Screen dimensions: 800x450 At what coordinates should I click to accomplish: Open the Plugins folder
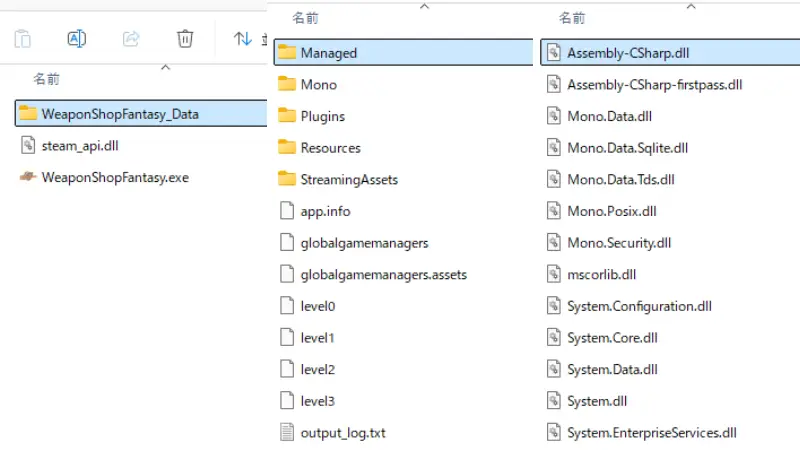pyautogui.click(x=322, y=116)
